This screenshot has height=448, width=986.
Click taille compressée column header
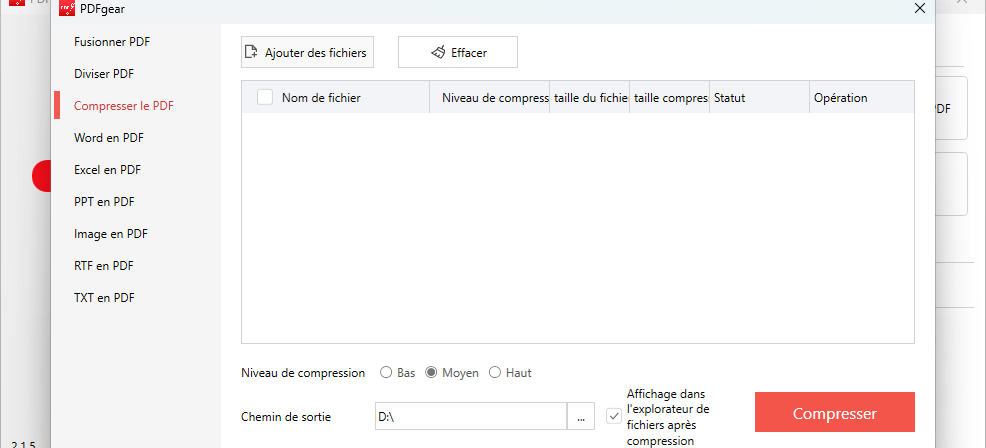pos(670,98)
